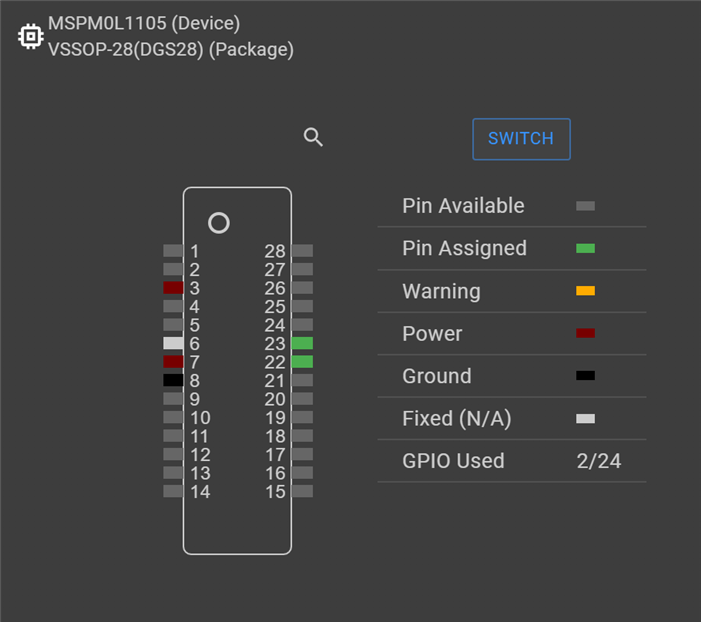Click the magnifier search icon
This screenshot has width=701, height=622.
tap(313, 137)
